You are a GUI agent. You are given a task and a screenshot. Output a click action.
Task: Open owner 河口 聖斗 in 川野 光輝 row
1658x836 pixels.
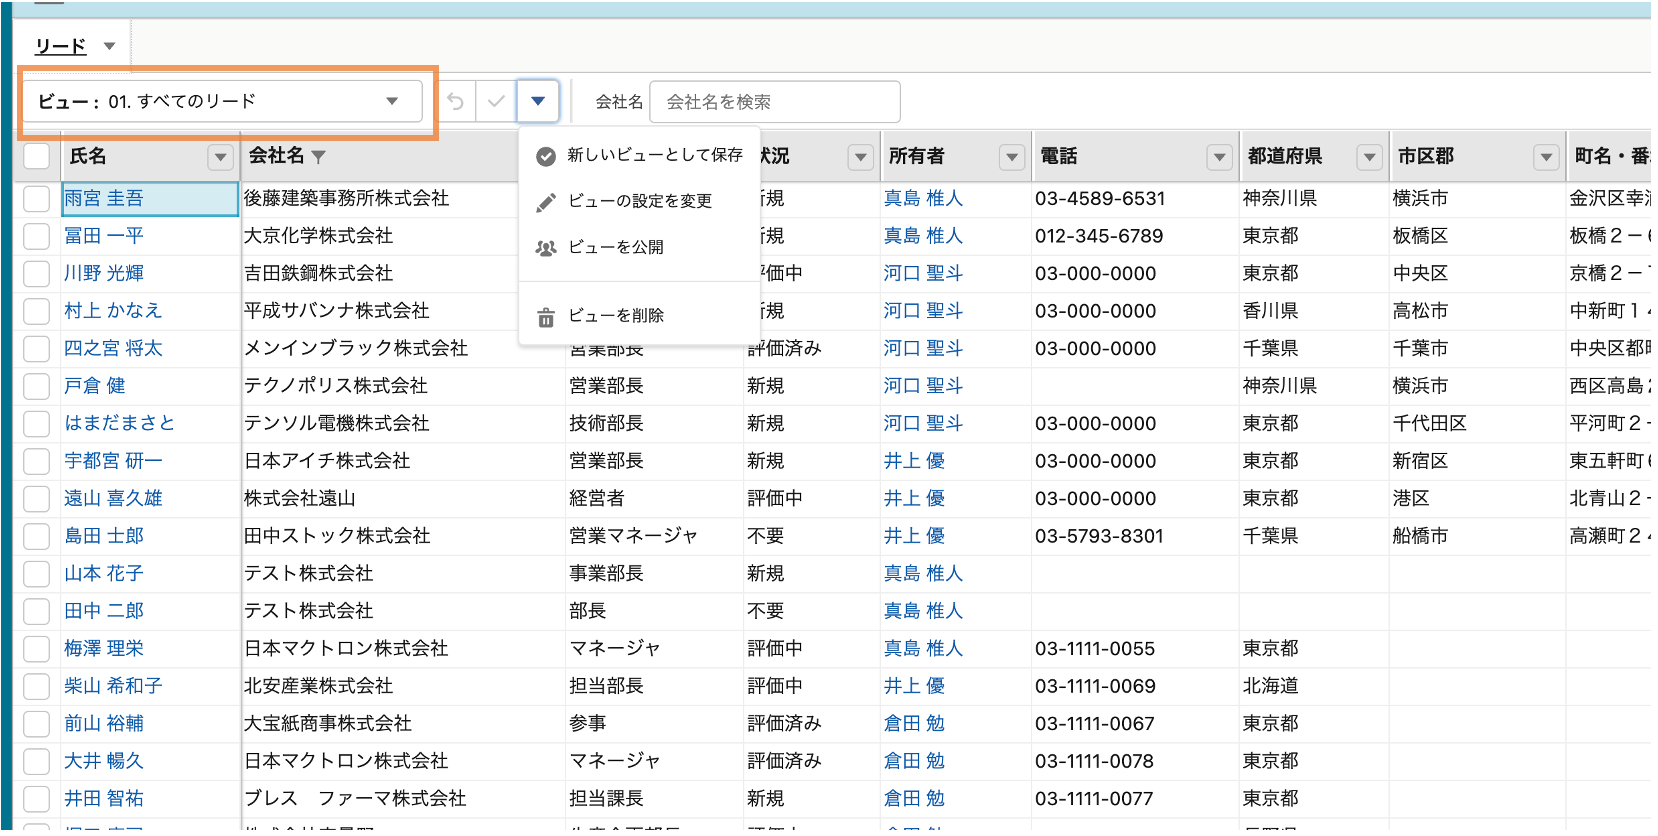coord(923,274)
